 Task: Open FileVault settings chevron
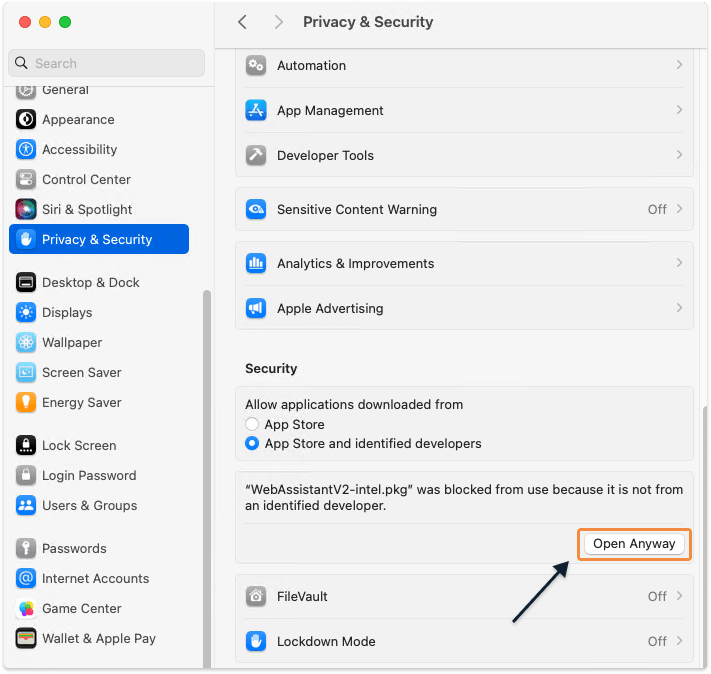[679, 596]
